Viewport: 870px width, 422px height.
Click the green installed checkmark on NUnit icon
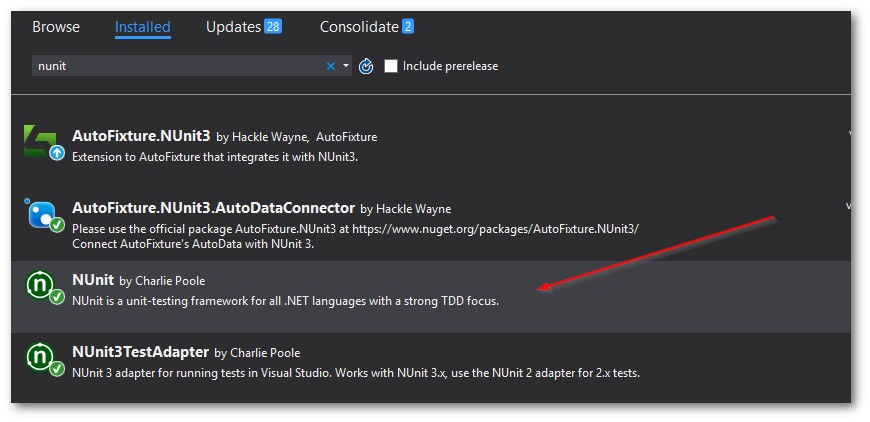click(x=57, y=298)
